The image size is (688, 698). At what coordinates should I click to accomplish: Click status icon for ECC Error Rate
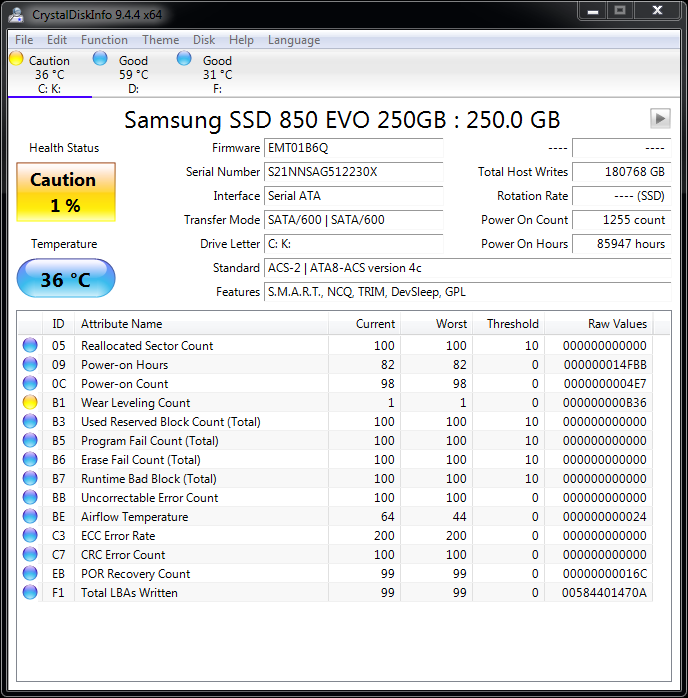[x=30, y=535]
